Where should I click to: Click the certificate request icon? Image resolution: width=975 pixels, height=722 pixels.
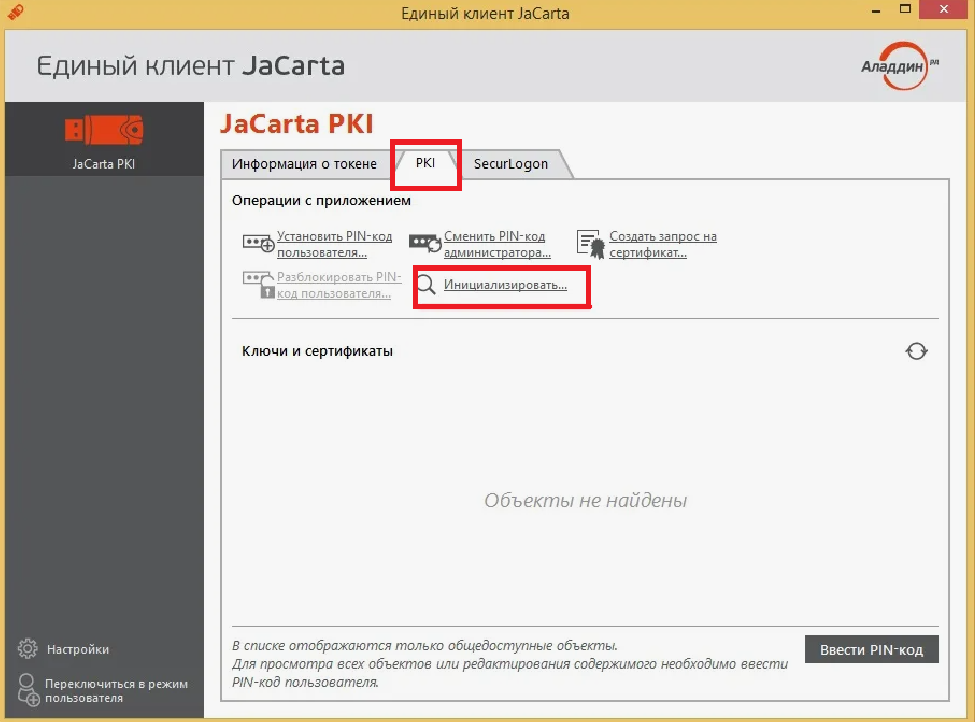coord(590,244)
